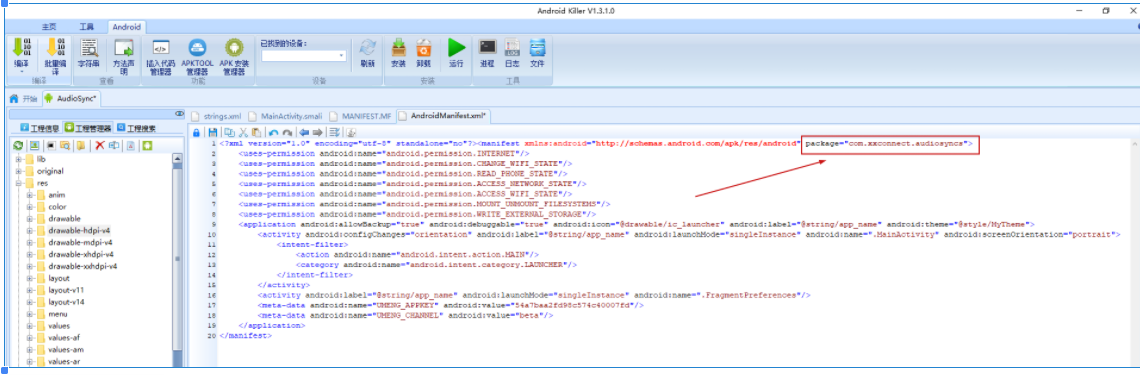Expand the drawable-hdpi-v4 folder node

pos(29,231)
